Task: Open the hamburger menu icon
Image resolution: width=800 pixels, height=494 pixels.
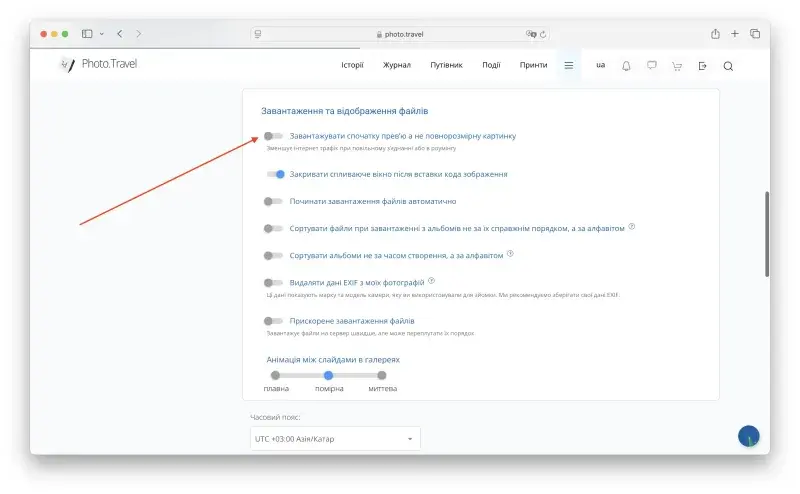Action: pyautogui.click(x=569, y=65)
